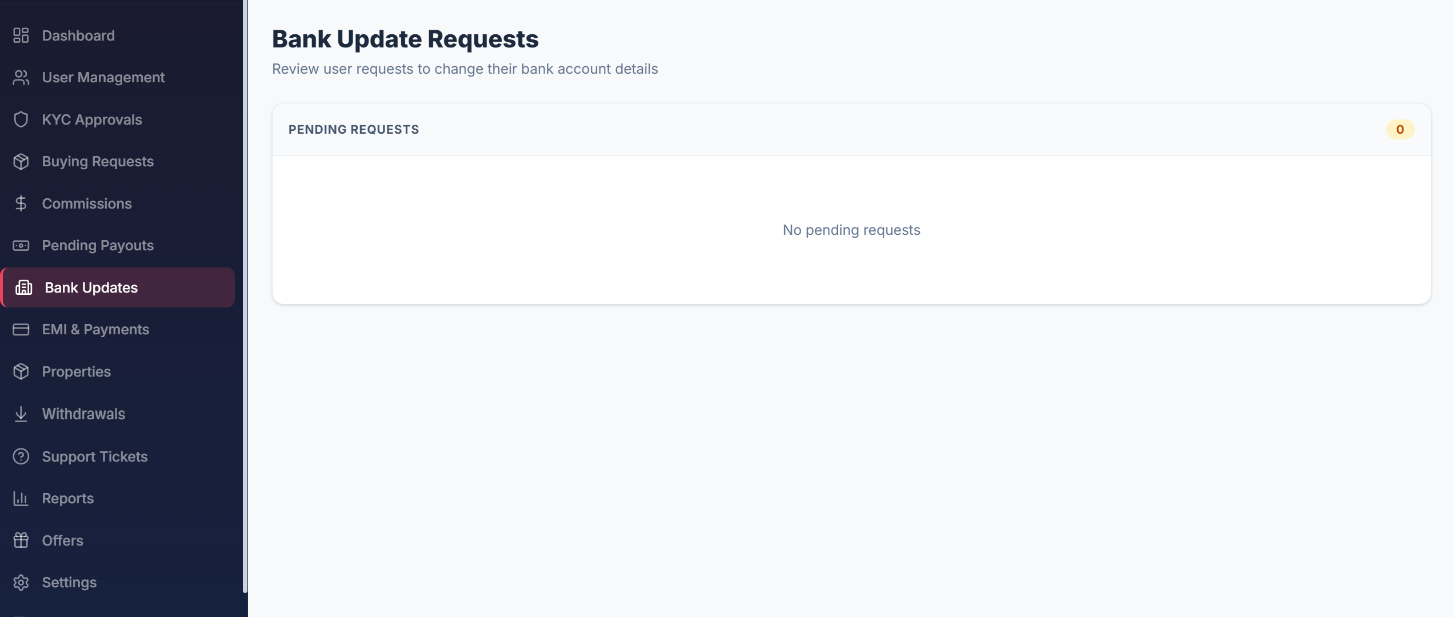Click the Settings gear icon
1454x617 pixels.
pos(21,583)
